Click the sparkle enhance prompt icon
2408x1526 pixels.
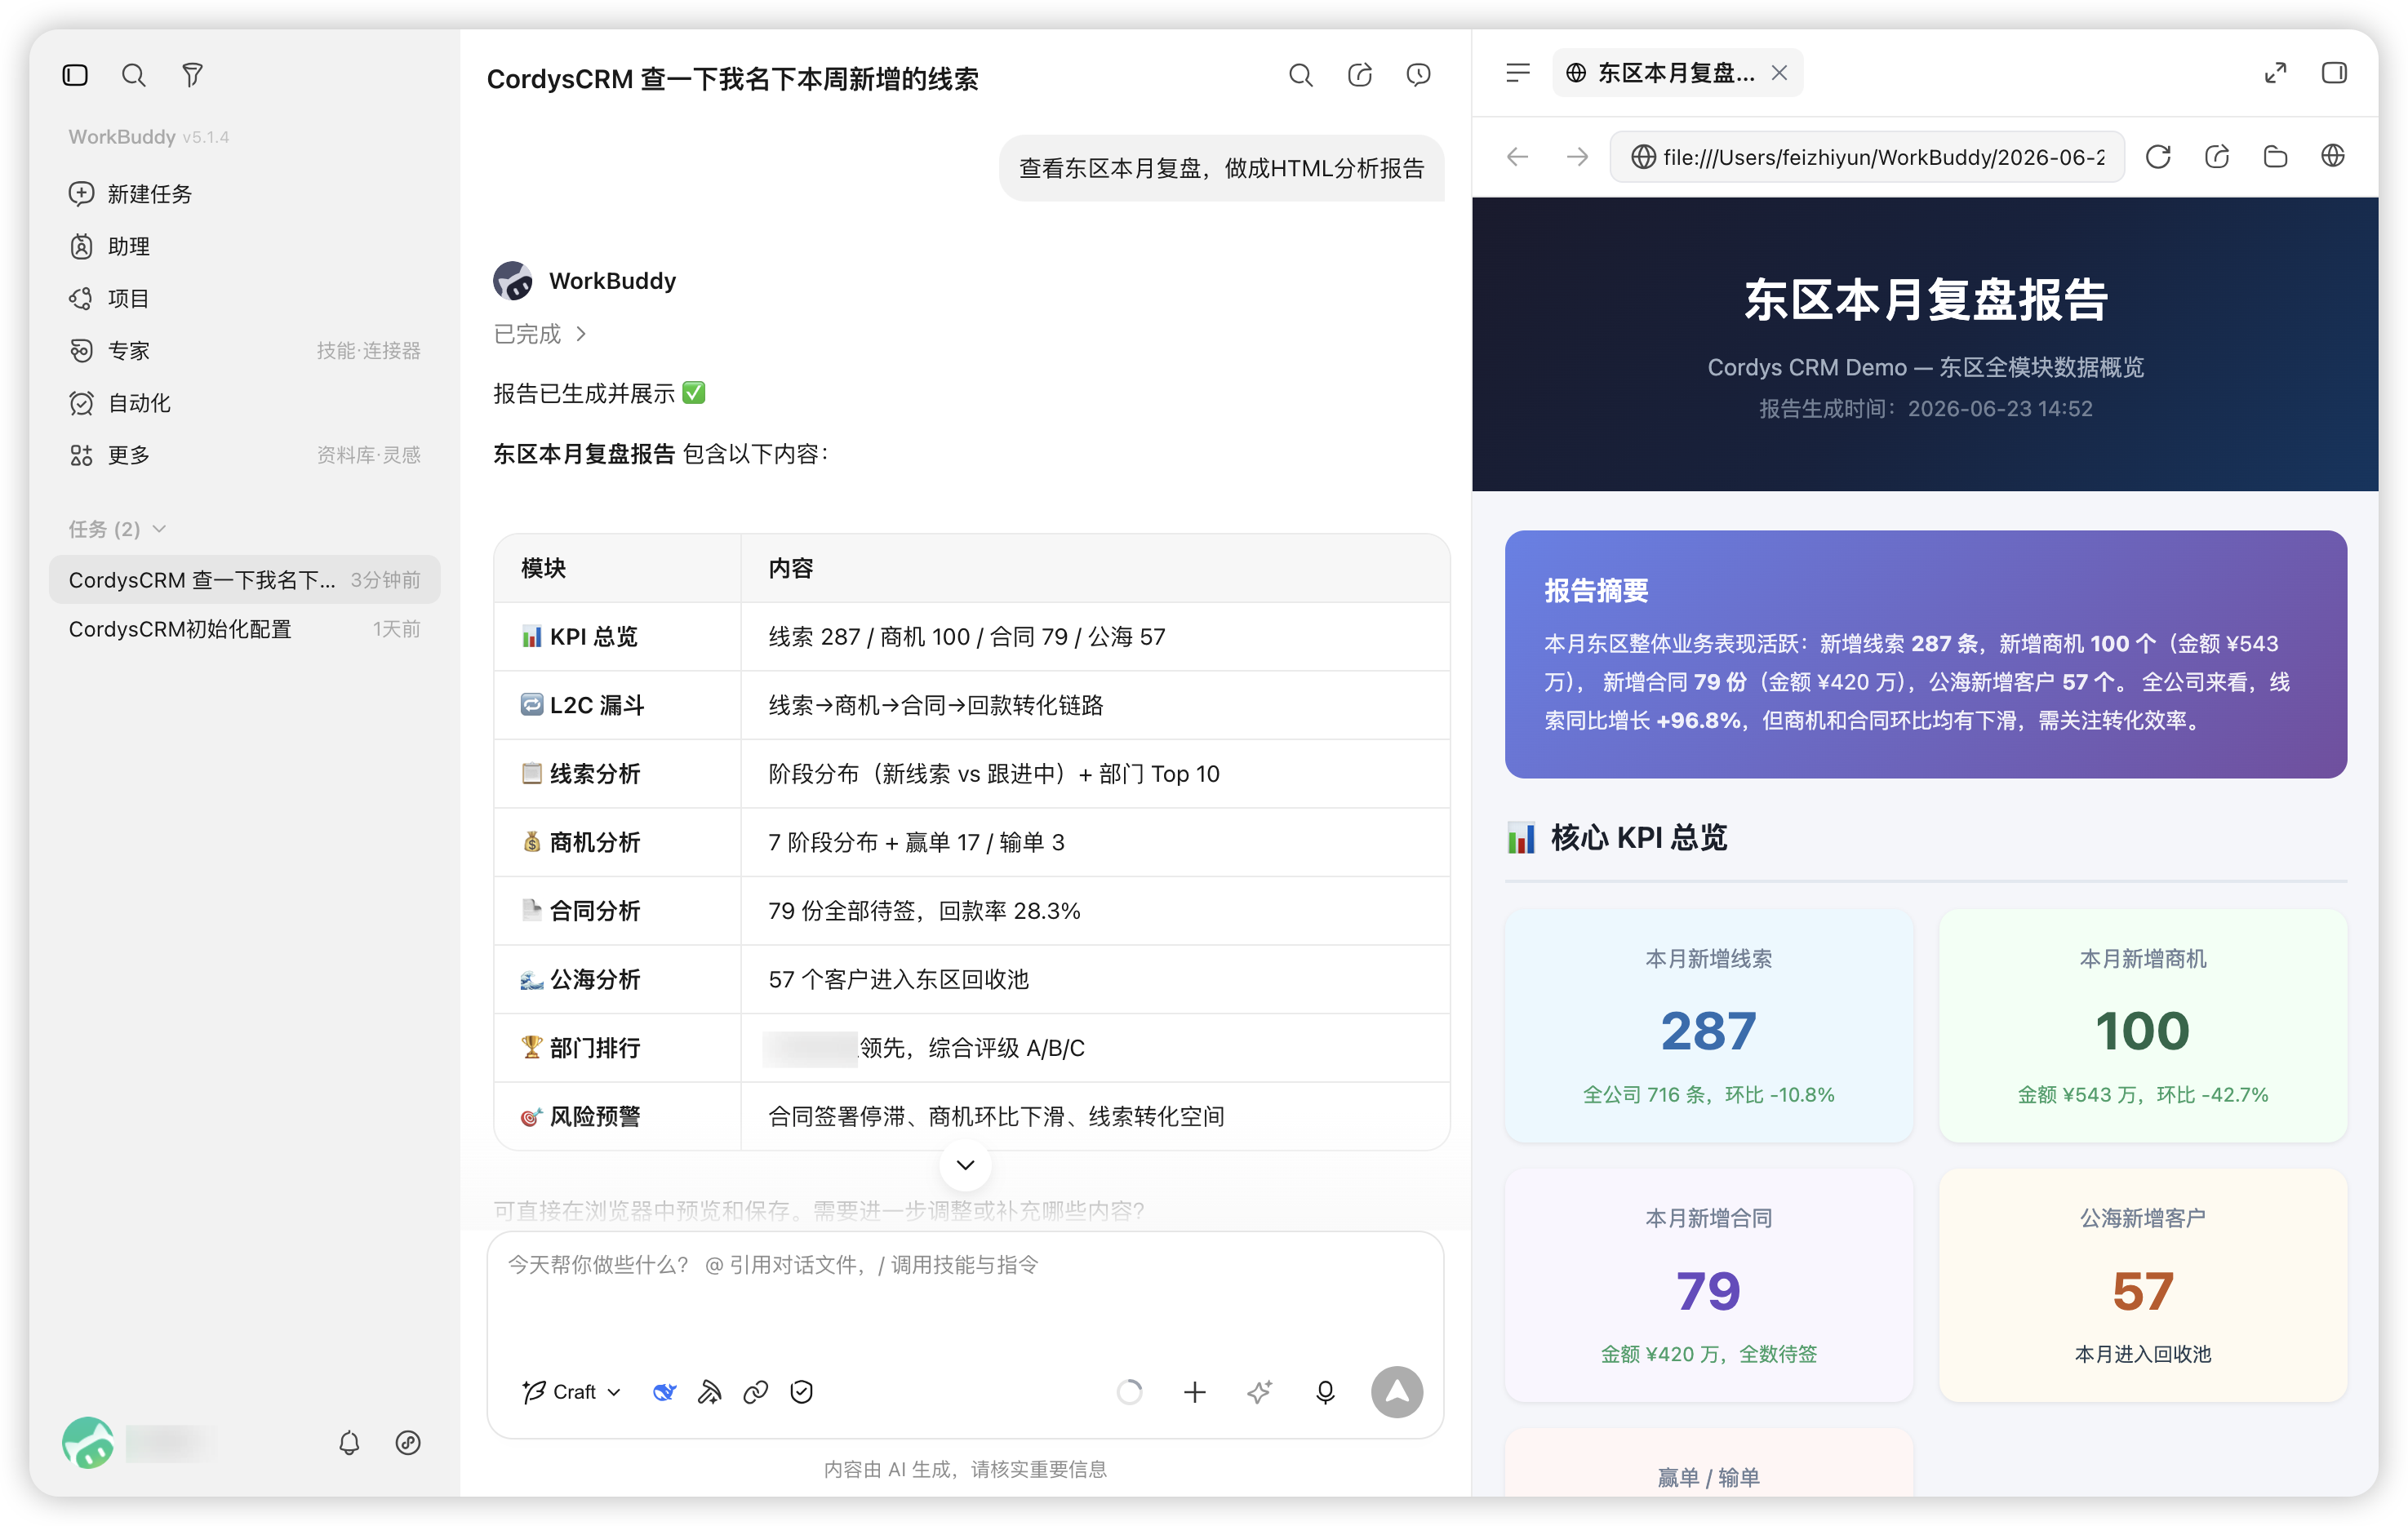[1260, 1392]
